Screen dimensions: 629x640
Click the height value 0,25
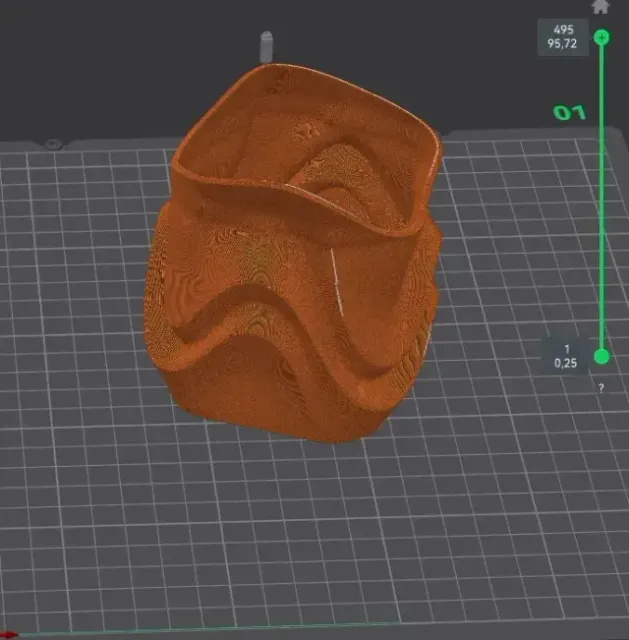pyautogui.click(x=565, y=363)
